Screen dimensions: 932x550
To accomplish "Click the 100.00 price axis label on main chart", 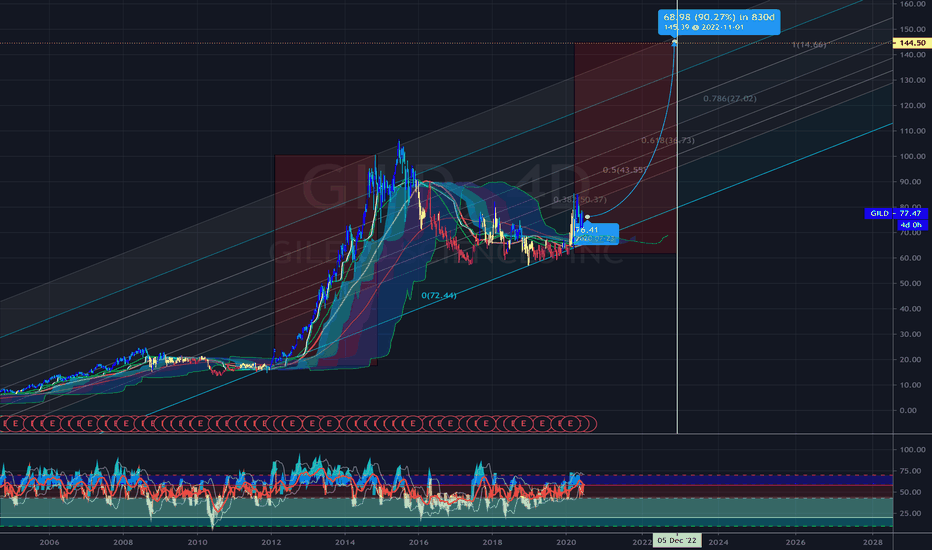I will [912, 156].
